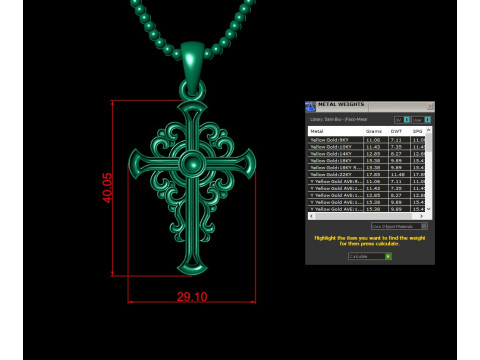Image resolution: width=480 pixels, height=360 pixels.
Task: Click the 40.05 height dimension
Action: (107, 188)
